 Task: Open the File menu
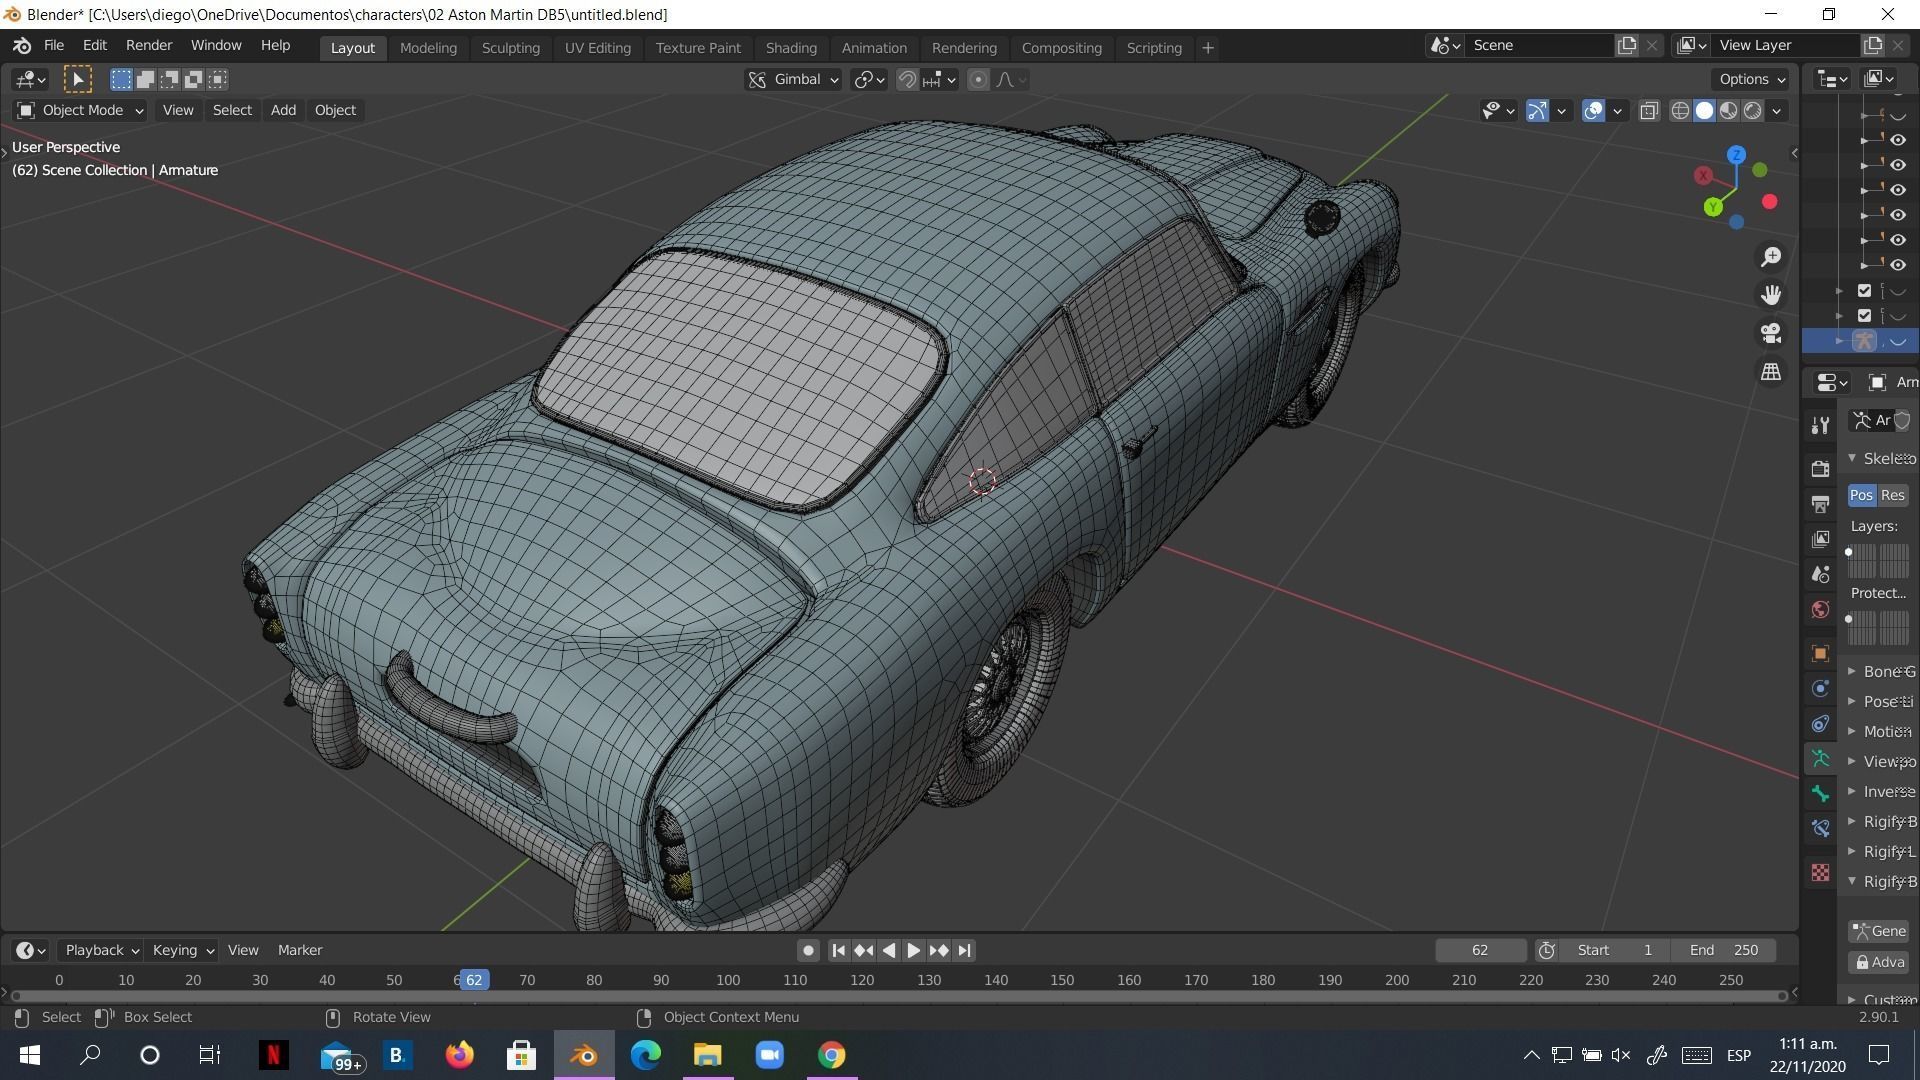coord(53,46)
